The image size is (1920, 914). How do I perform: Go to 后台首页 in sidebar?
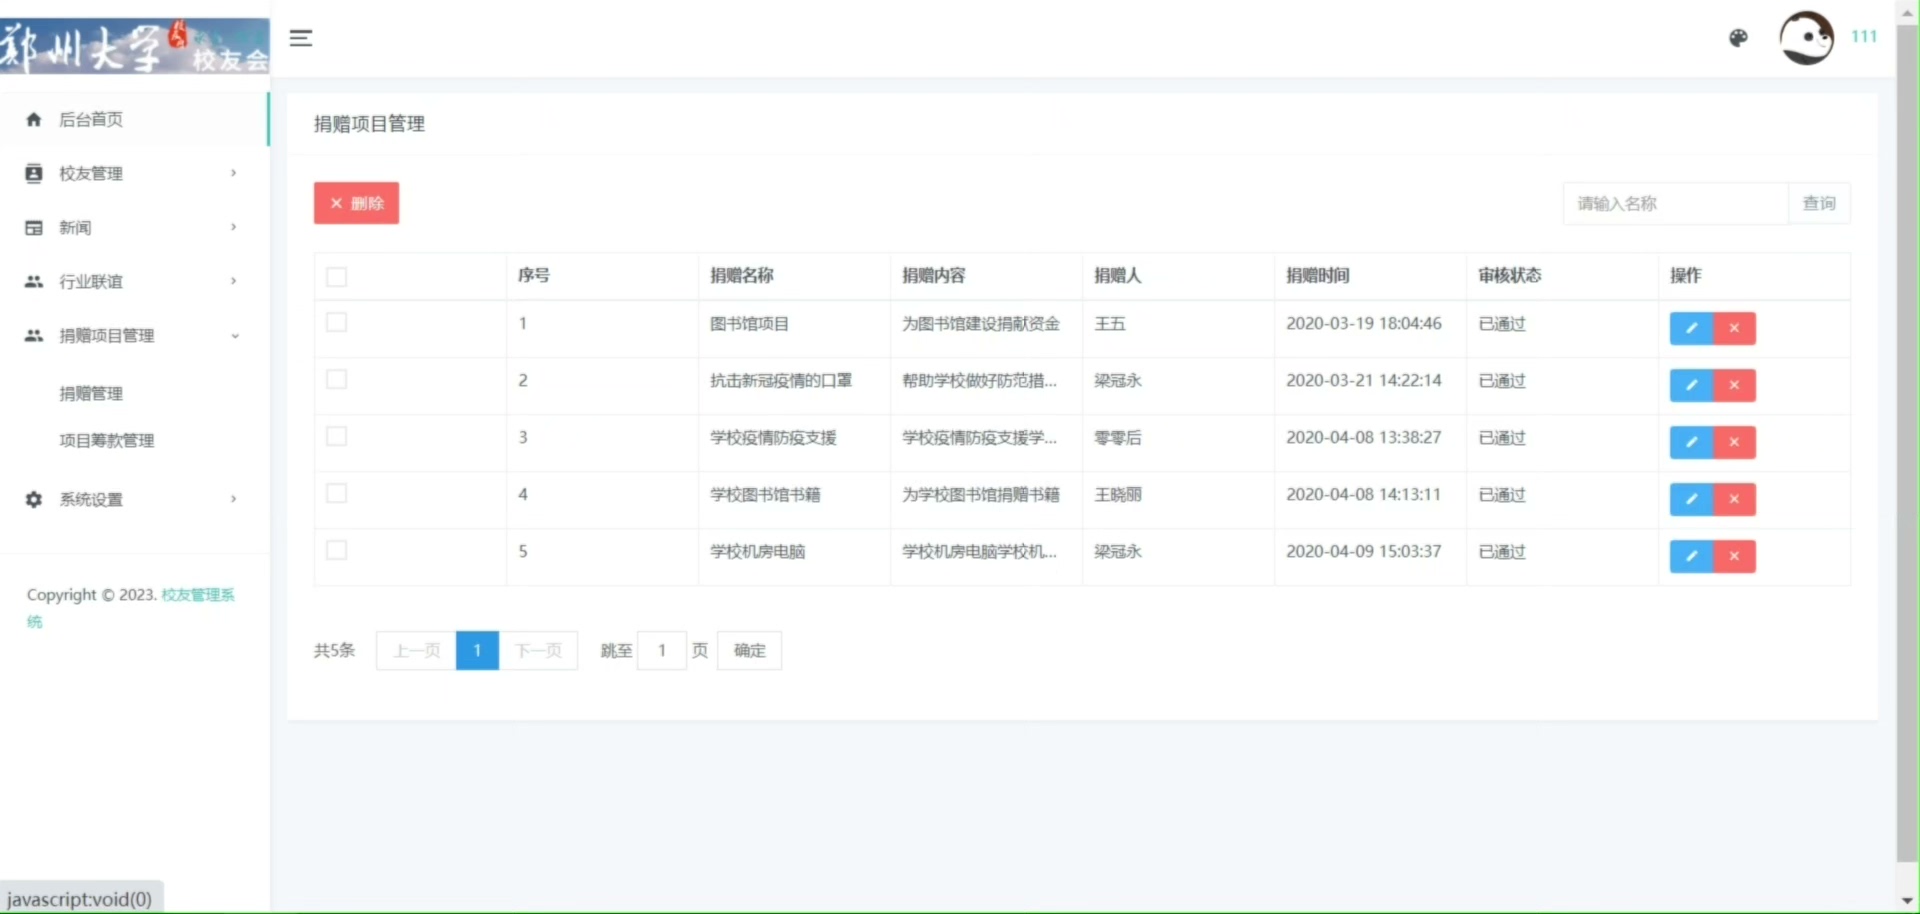tap(134, 120)
